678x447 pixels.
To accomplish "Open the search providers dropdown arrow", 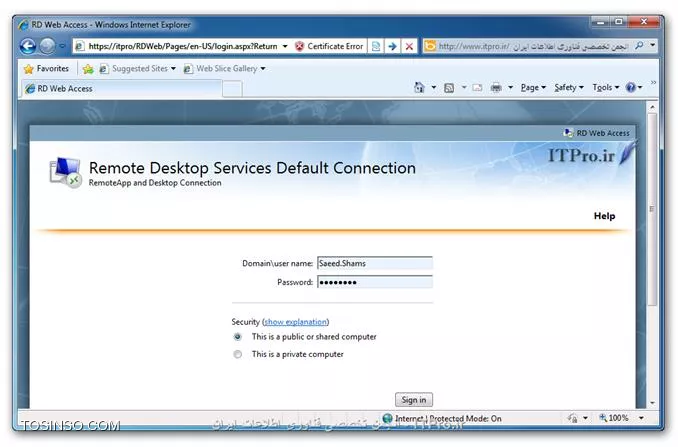I will pos(652,45).
